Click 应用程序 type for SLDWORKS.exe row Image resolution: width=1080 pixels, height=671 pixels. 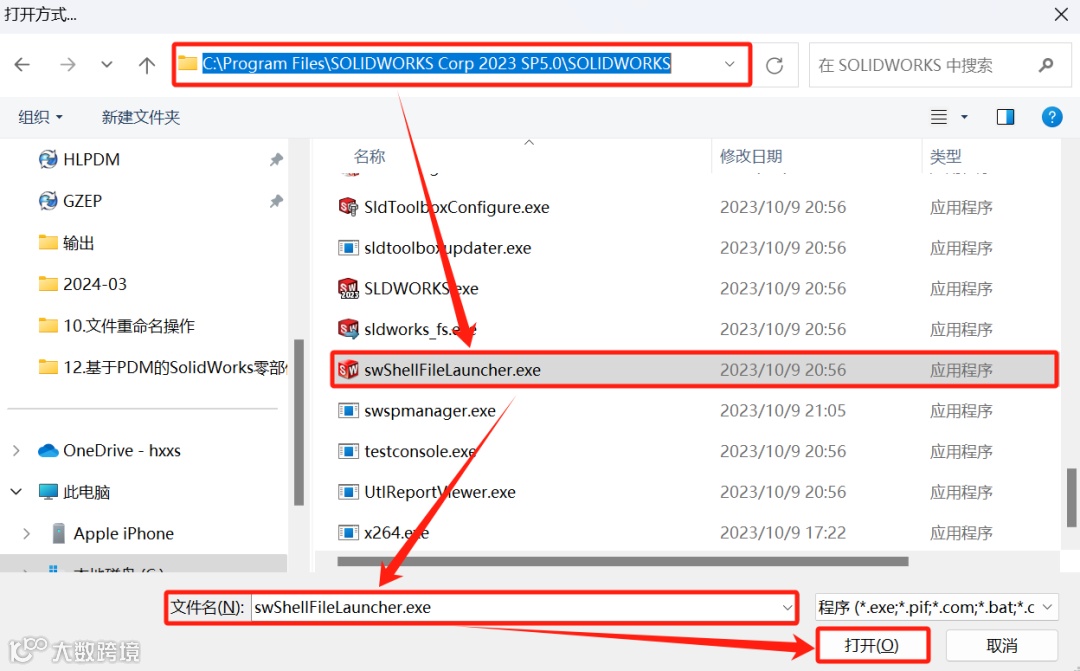[x=962, y=289]
